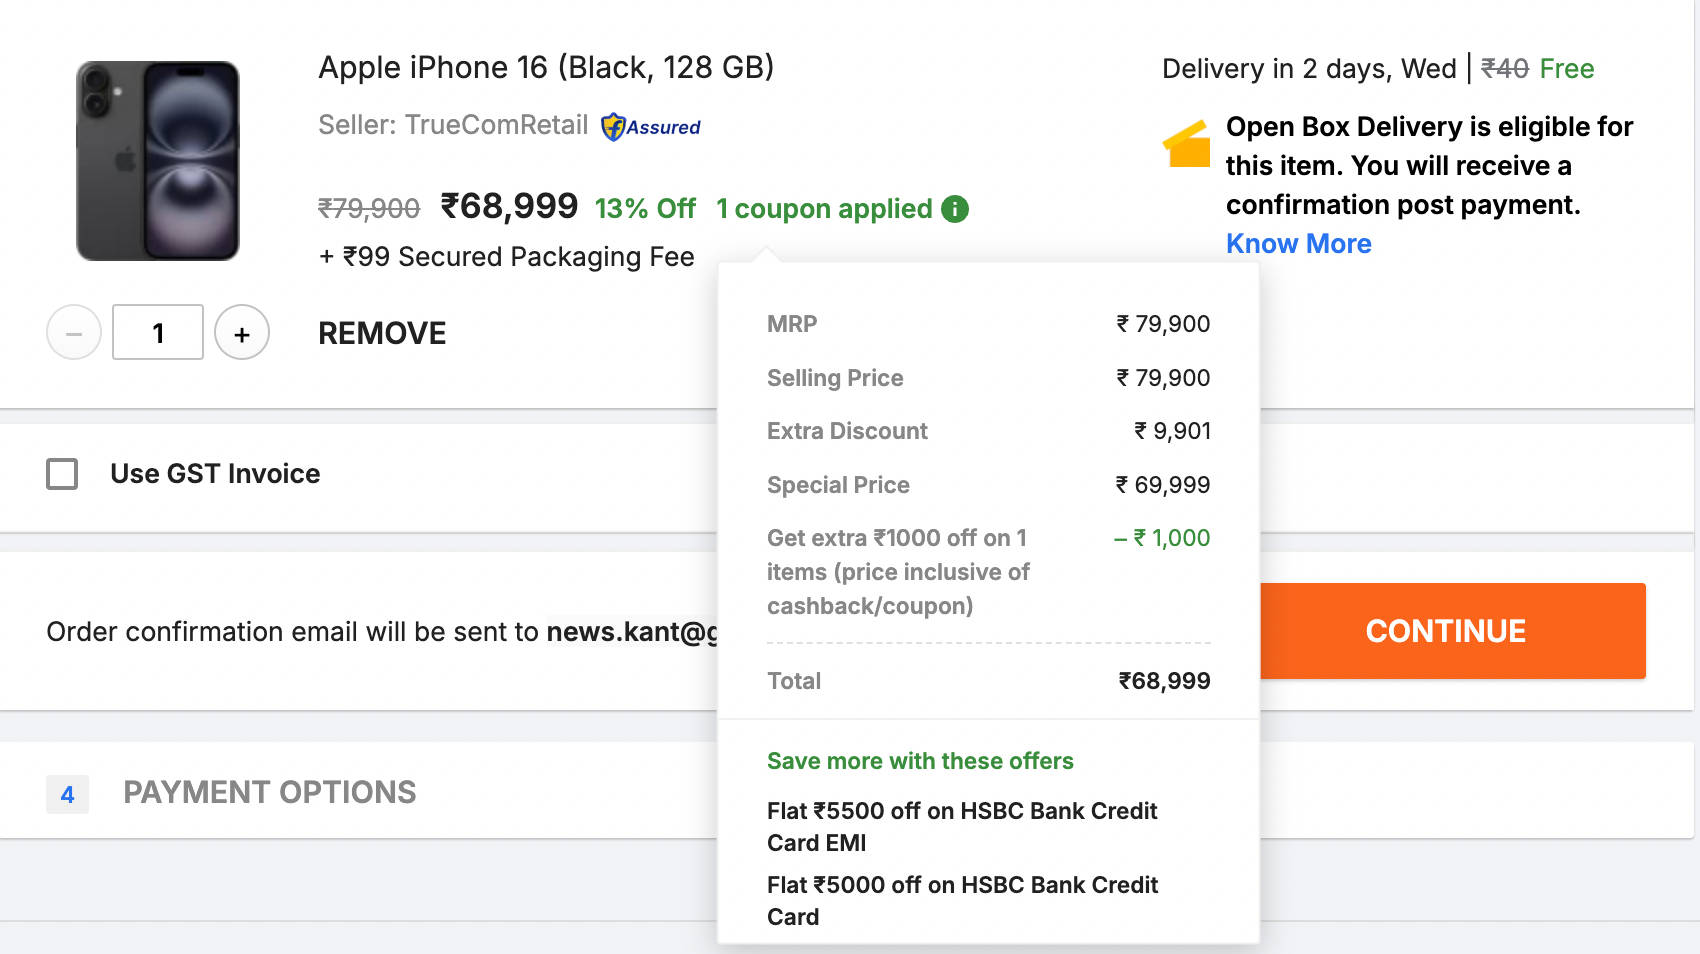The image size is (1700, 954).
Task: Click the 'Save more with these offers' heading
Action: tap(919, 761)
